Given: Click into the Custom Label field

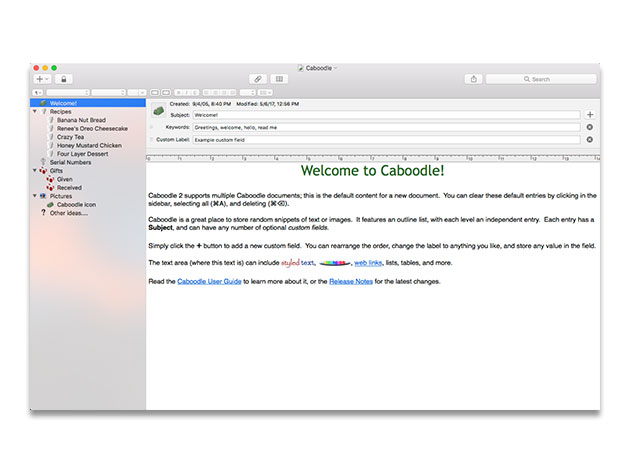Looking at the screenshot, I should (387, 140).
